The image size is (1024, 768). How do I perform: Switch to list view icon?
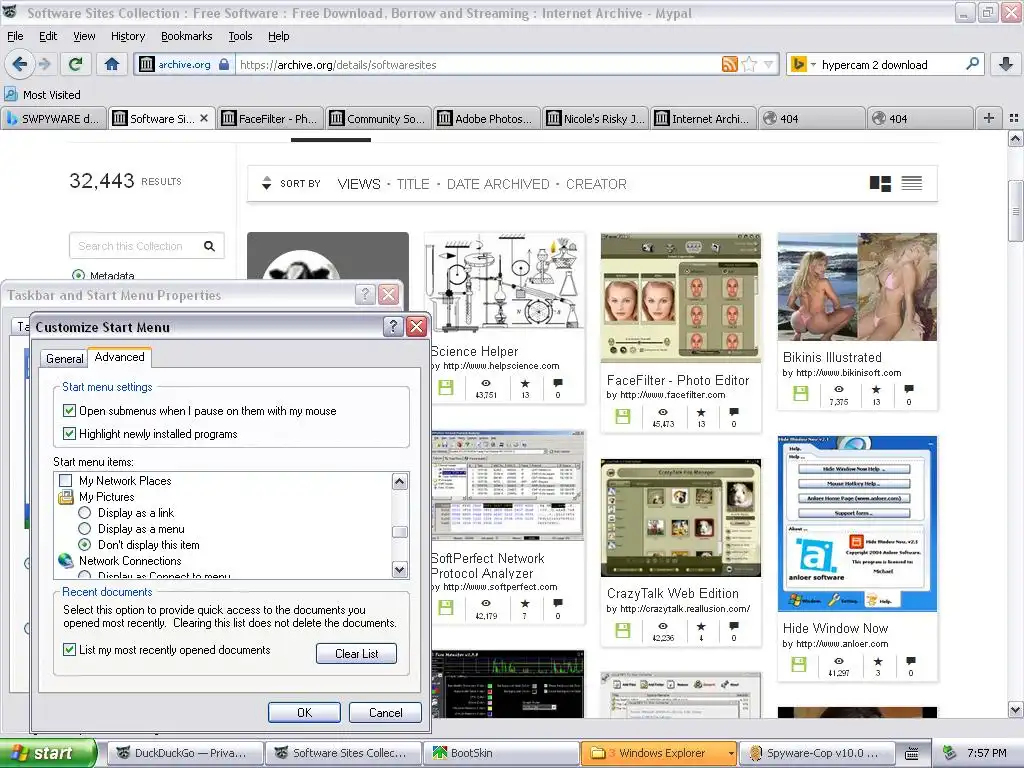point(912,184)
